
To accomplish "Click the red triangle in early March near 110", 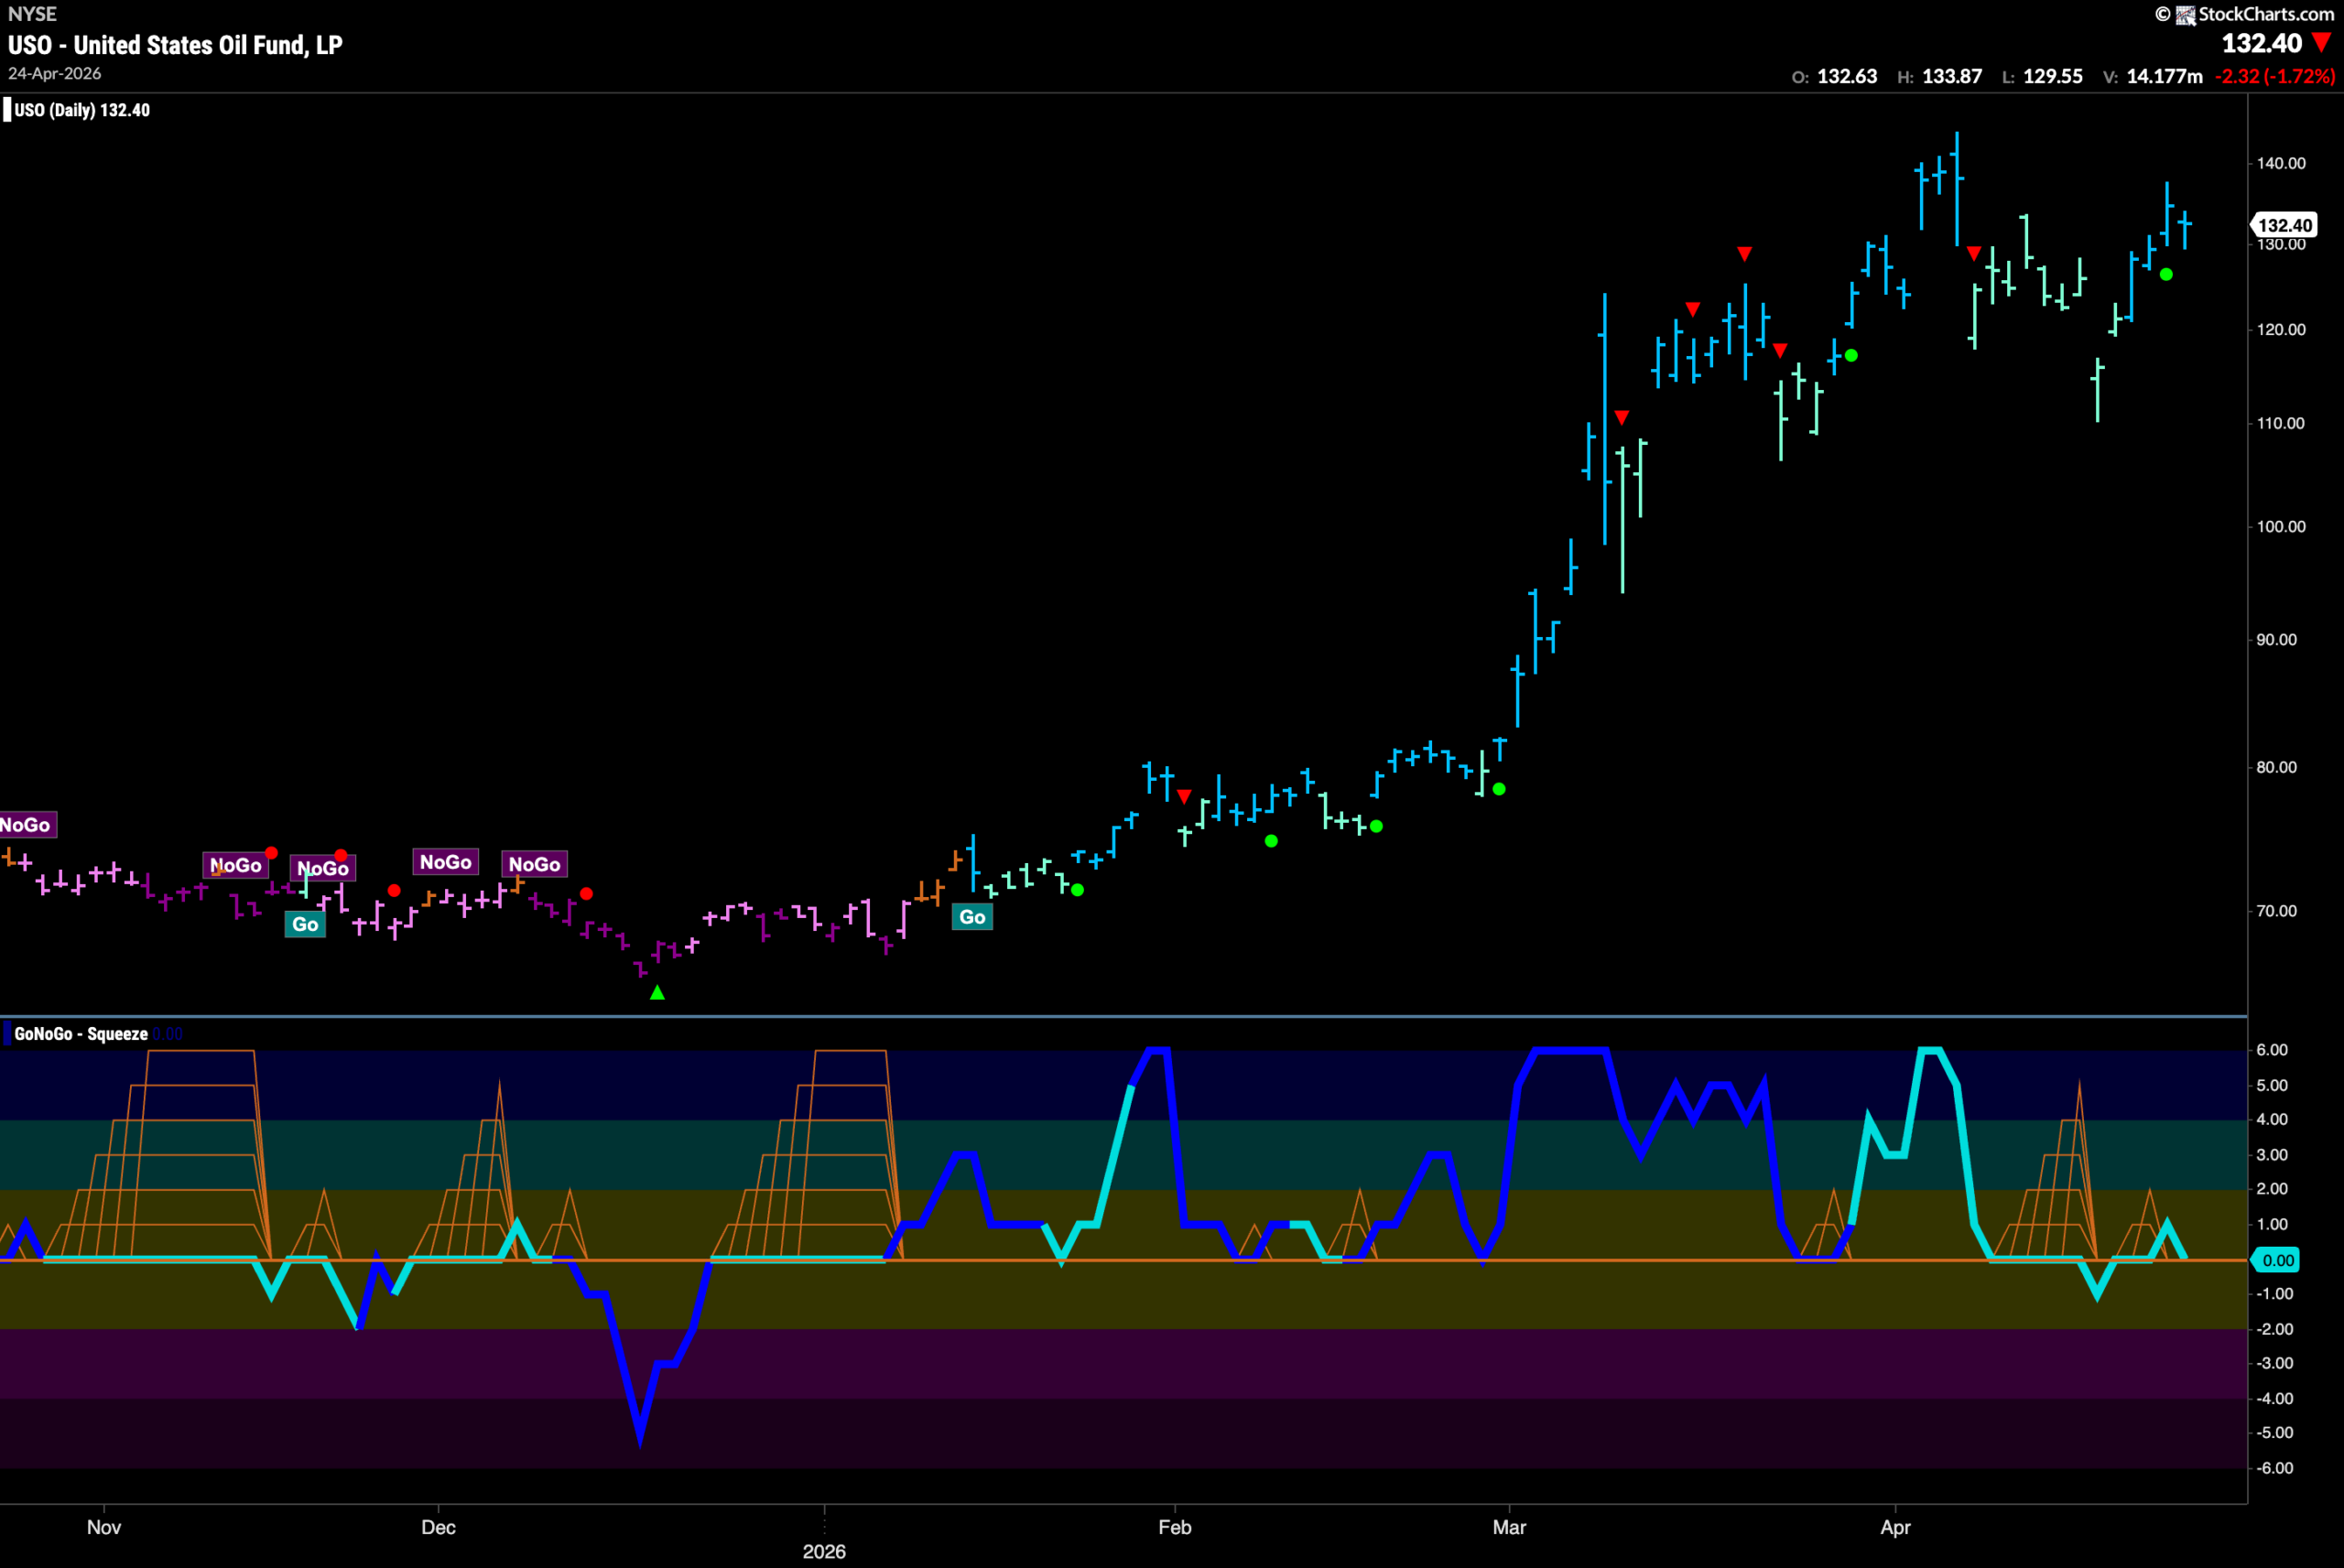I will click(x=1622, y=417).
